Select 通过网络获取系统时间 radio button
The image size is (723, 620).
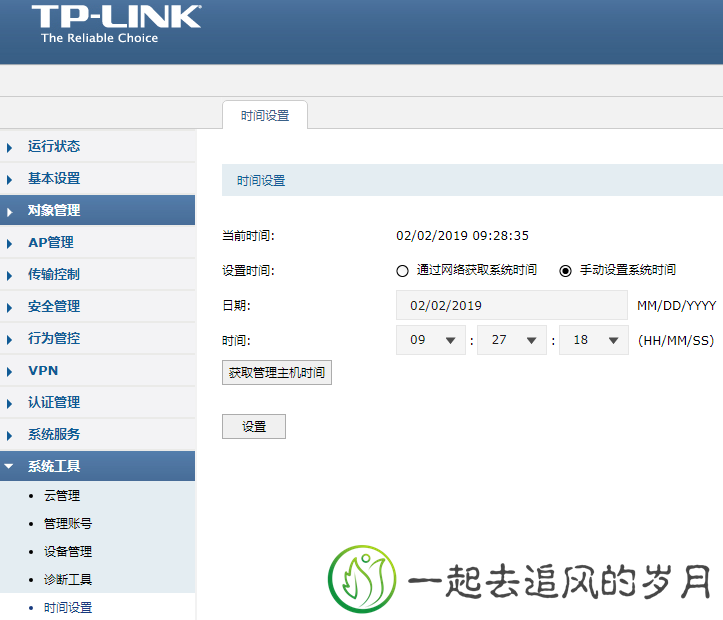[402, 271]
